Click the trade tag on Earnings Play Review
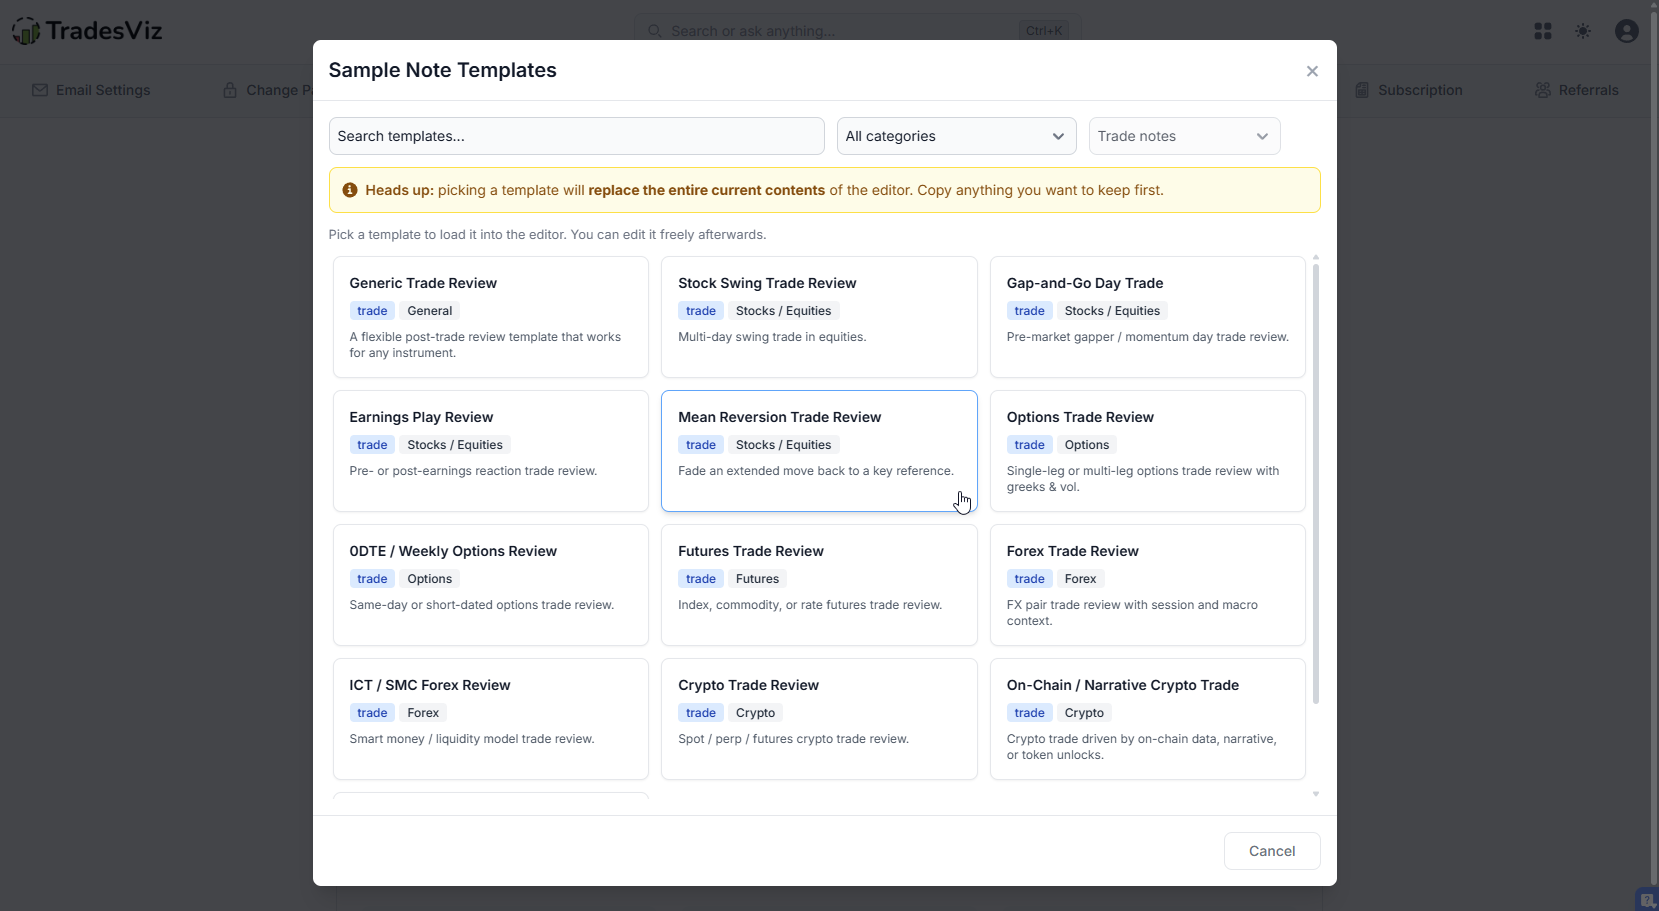 pos(372,445)
